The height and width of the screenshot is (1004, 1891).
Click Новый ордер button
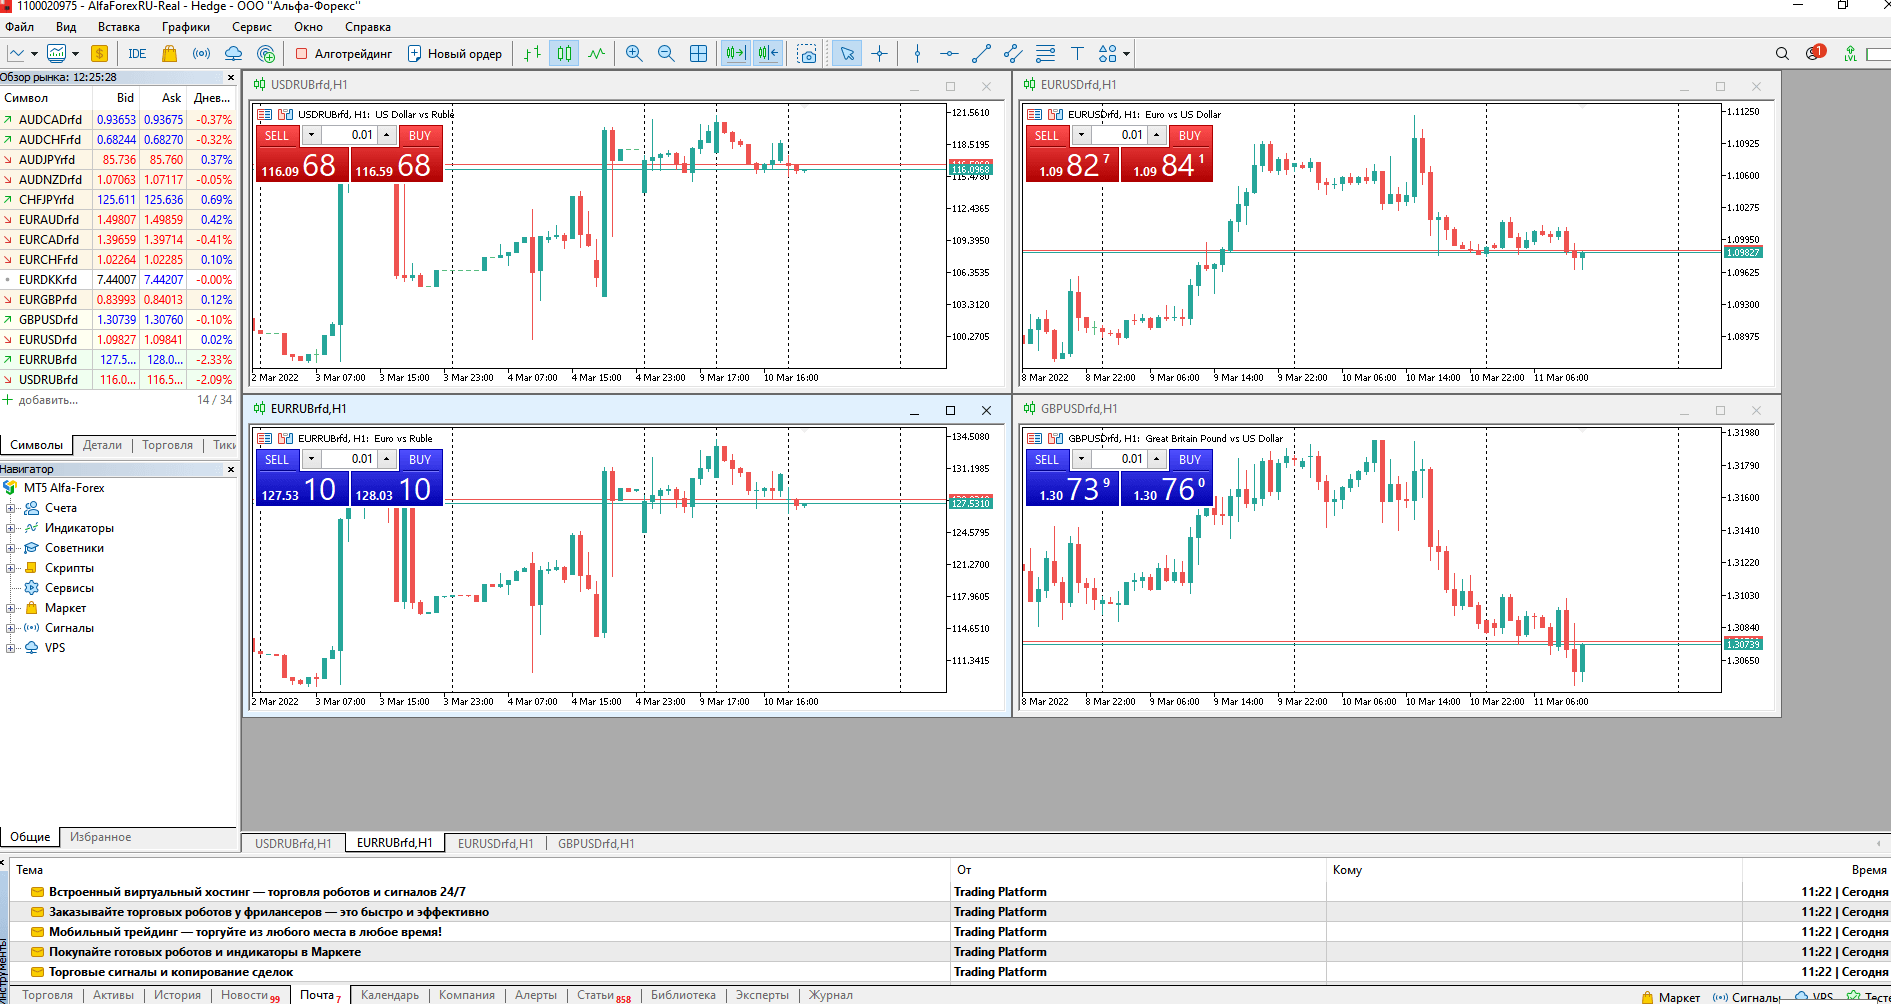click(455, 54)
